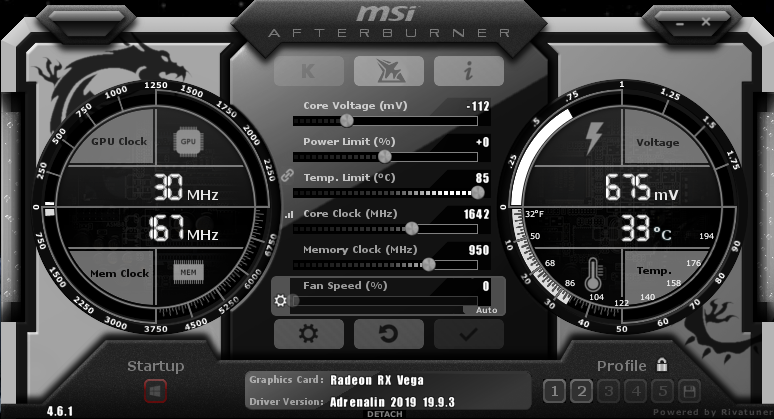Click the Memory Clock value 950
Viewport: 774px width, 419px height.
[x=479, y=250]
